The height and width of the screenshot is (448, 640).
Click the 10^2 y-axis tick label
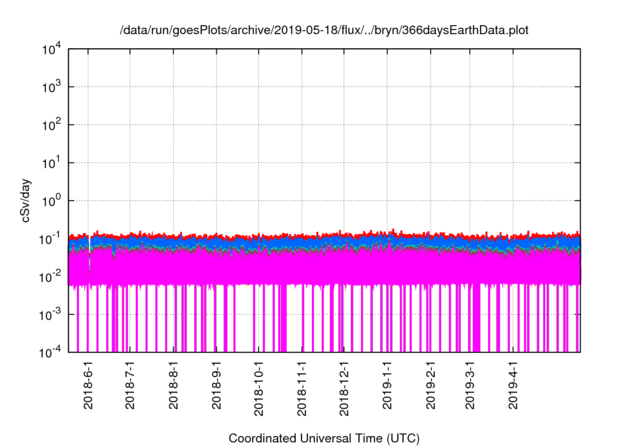51,125
